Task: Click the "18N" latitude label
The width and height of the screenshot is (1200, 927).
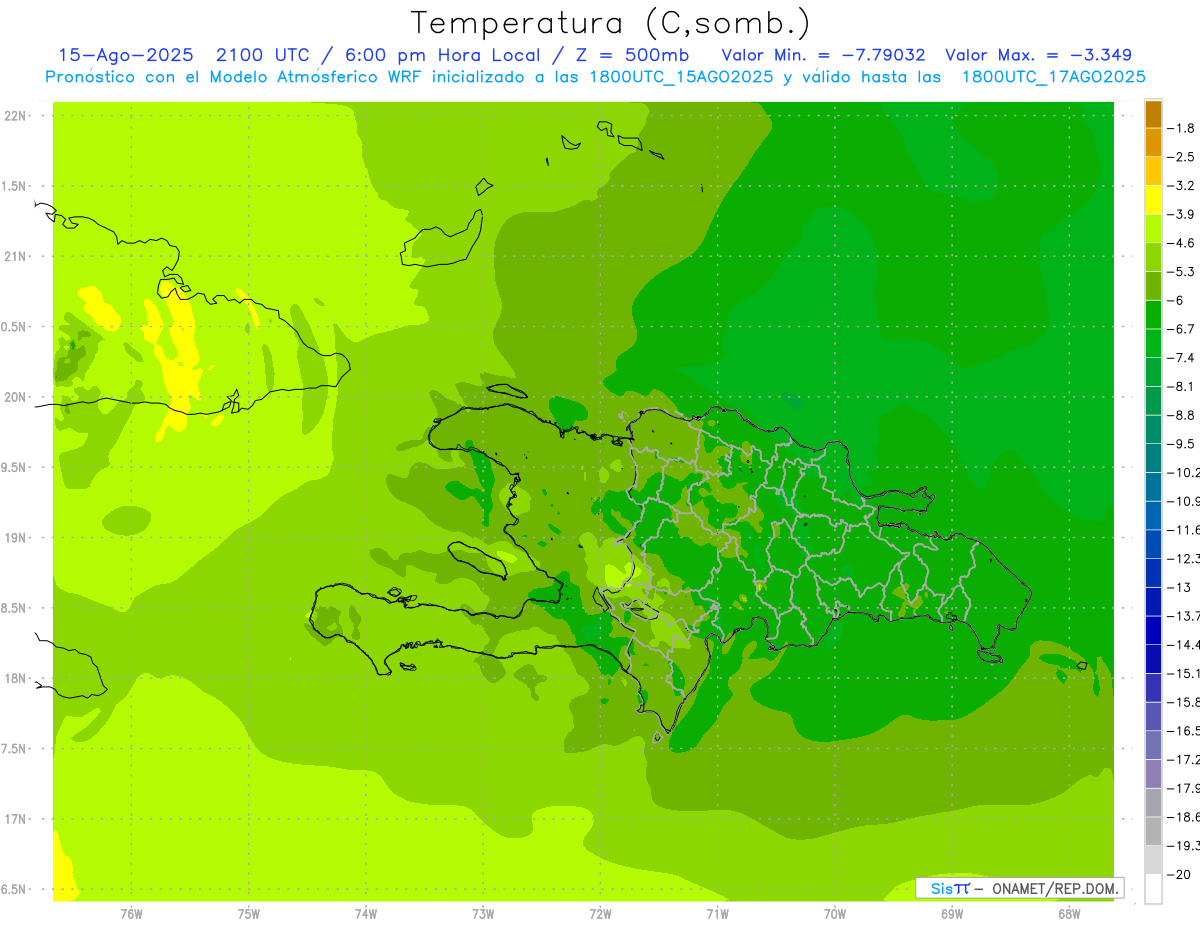Action: tap(15, 678)
